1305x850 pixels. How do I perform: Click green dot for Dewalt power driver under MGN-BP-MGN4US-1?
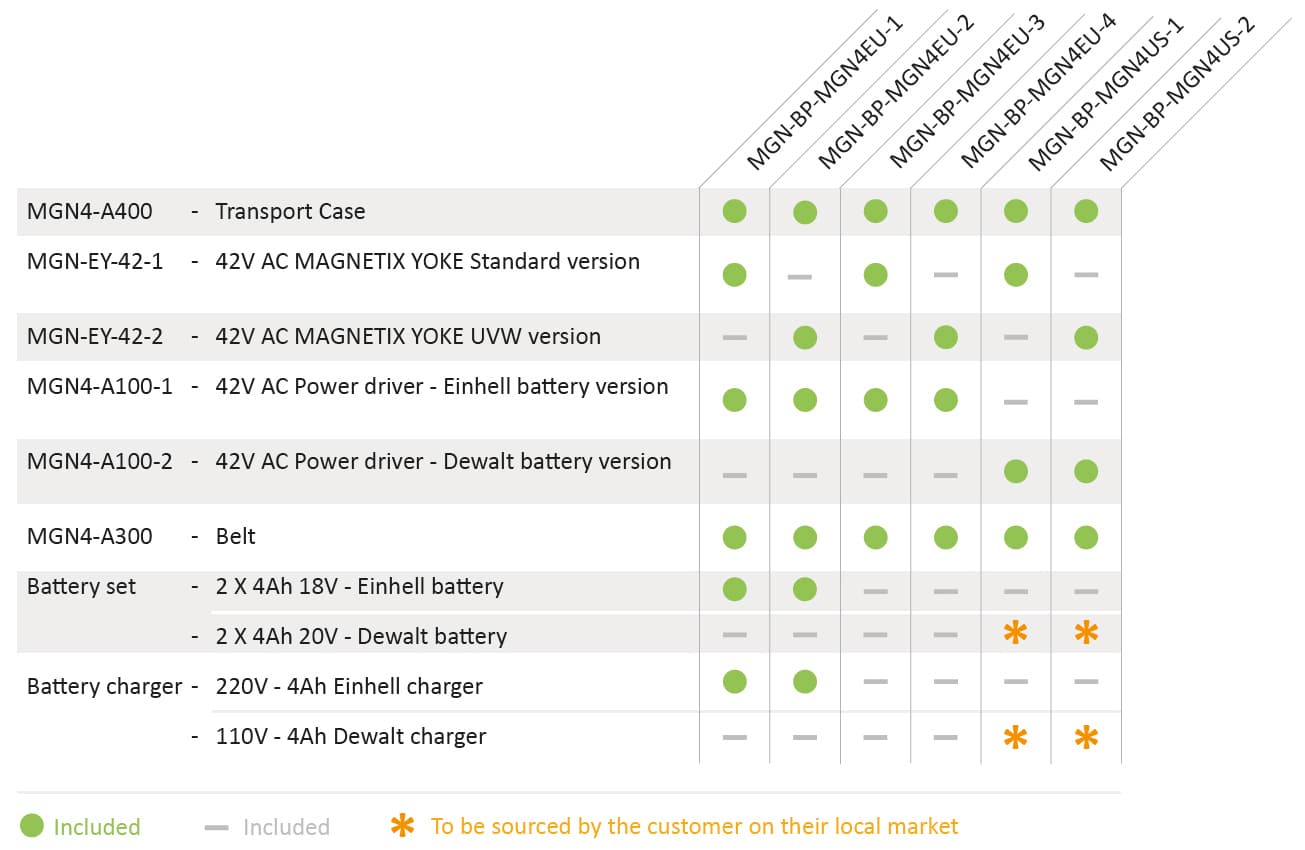click(1015, 471)
